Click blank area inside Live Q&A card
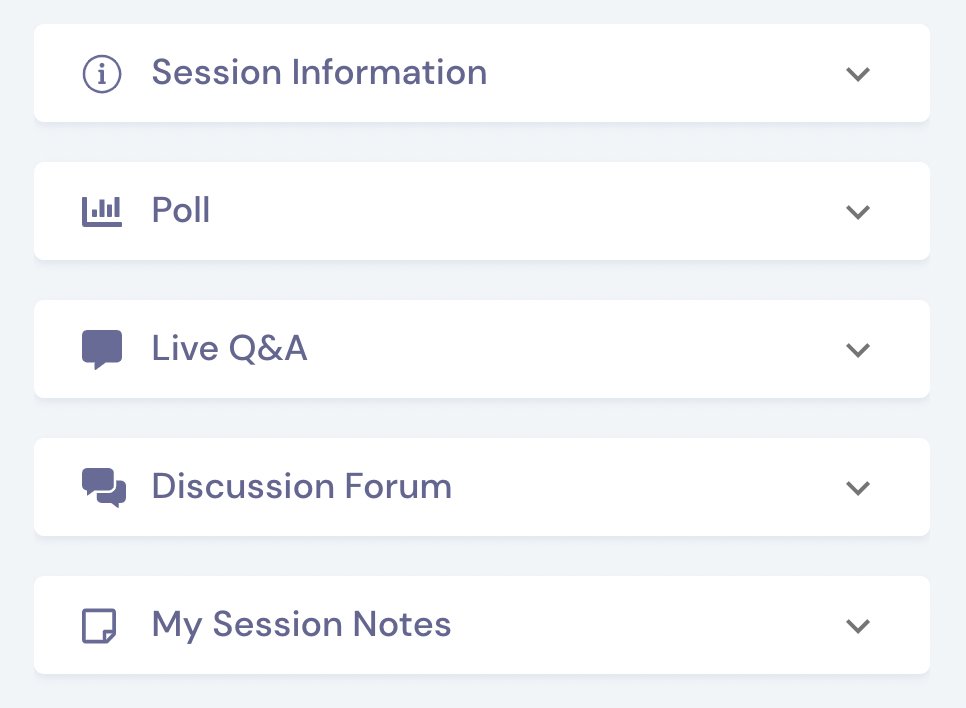The image size is (966, 708). [573, 349]
